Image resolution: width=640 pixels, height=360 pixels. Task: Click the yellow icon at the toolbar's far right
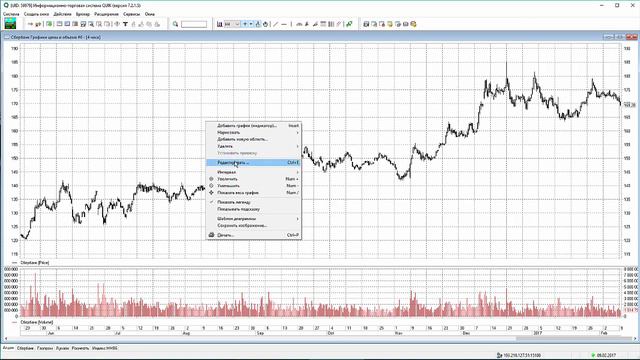413,24
